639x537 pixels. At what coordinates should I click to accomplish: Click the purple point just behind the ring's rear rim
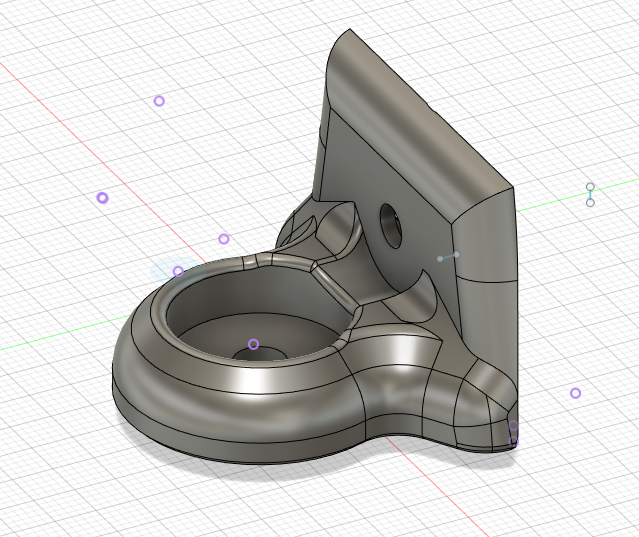[x=224, y=239]
